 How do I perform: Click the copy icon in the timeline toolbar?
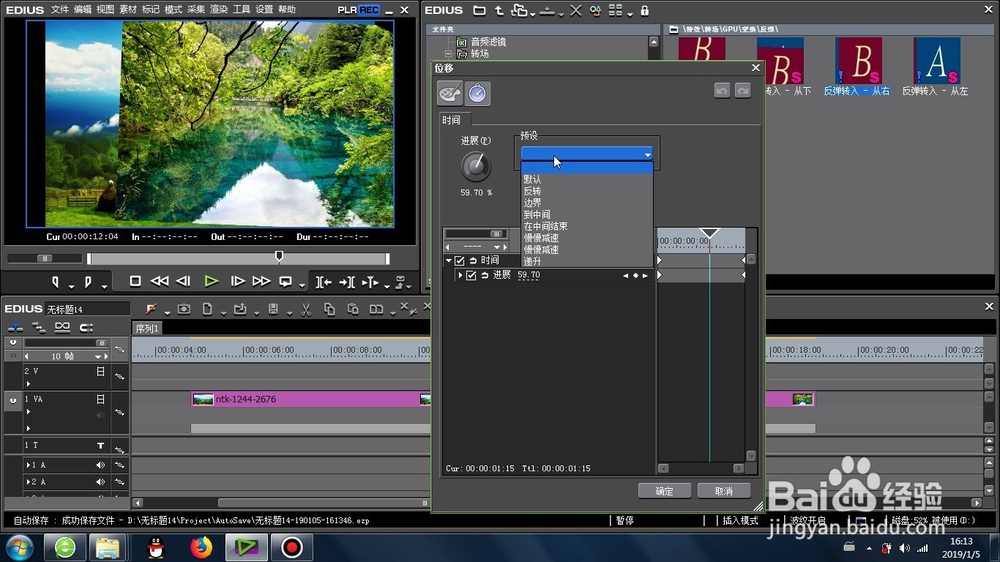click(329, 309)
